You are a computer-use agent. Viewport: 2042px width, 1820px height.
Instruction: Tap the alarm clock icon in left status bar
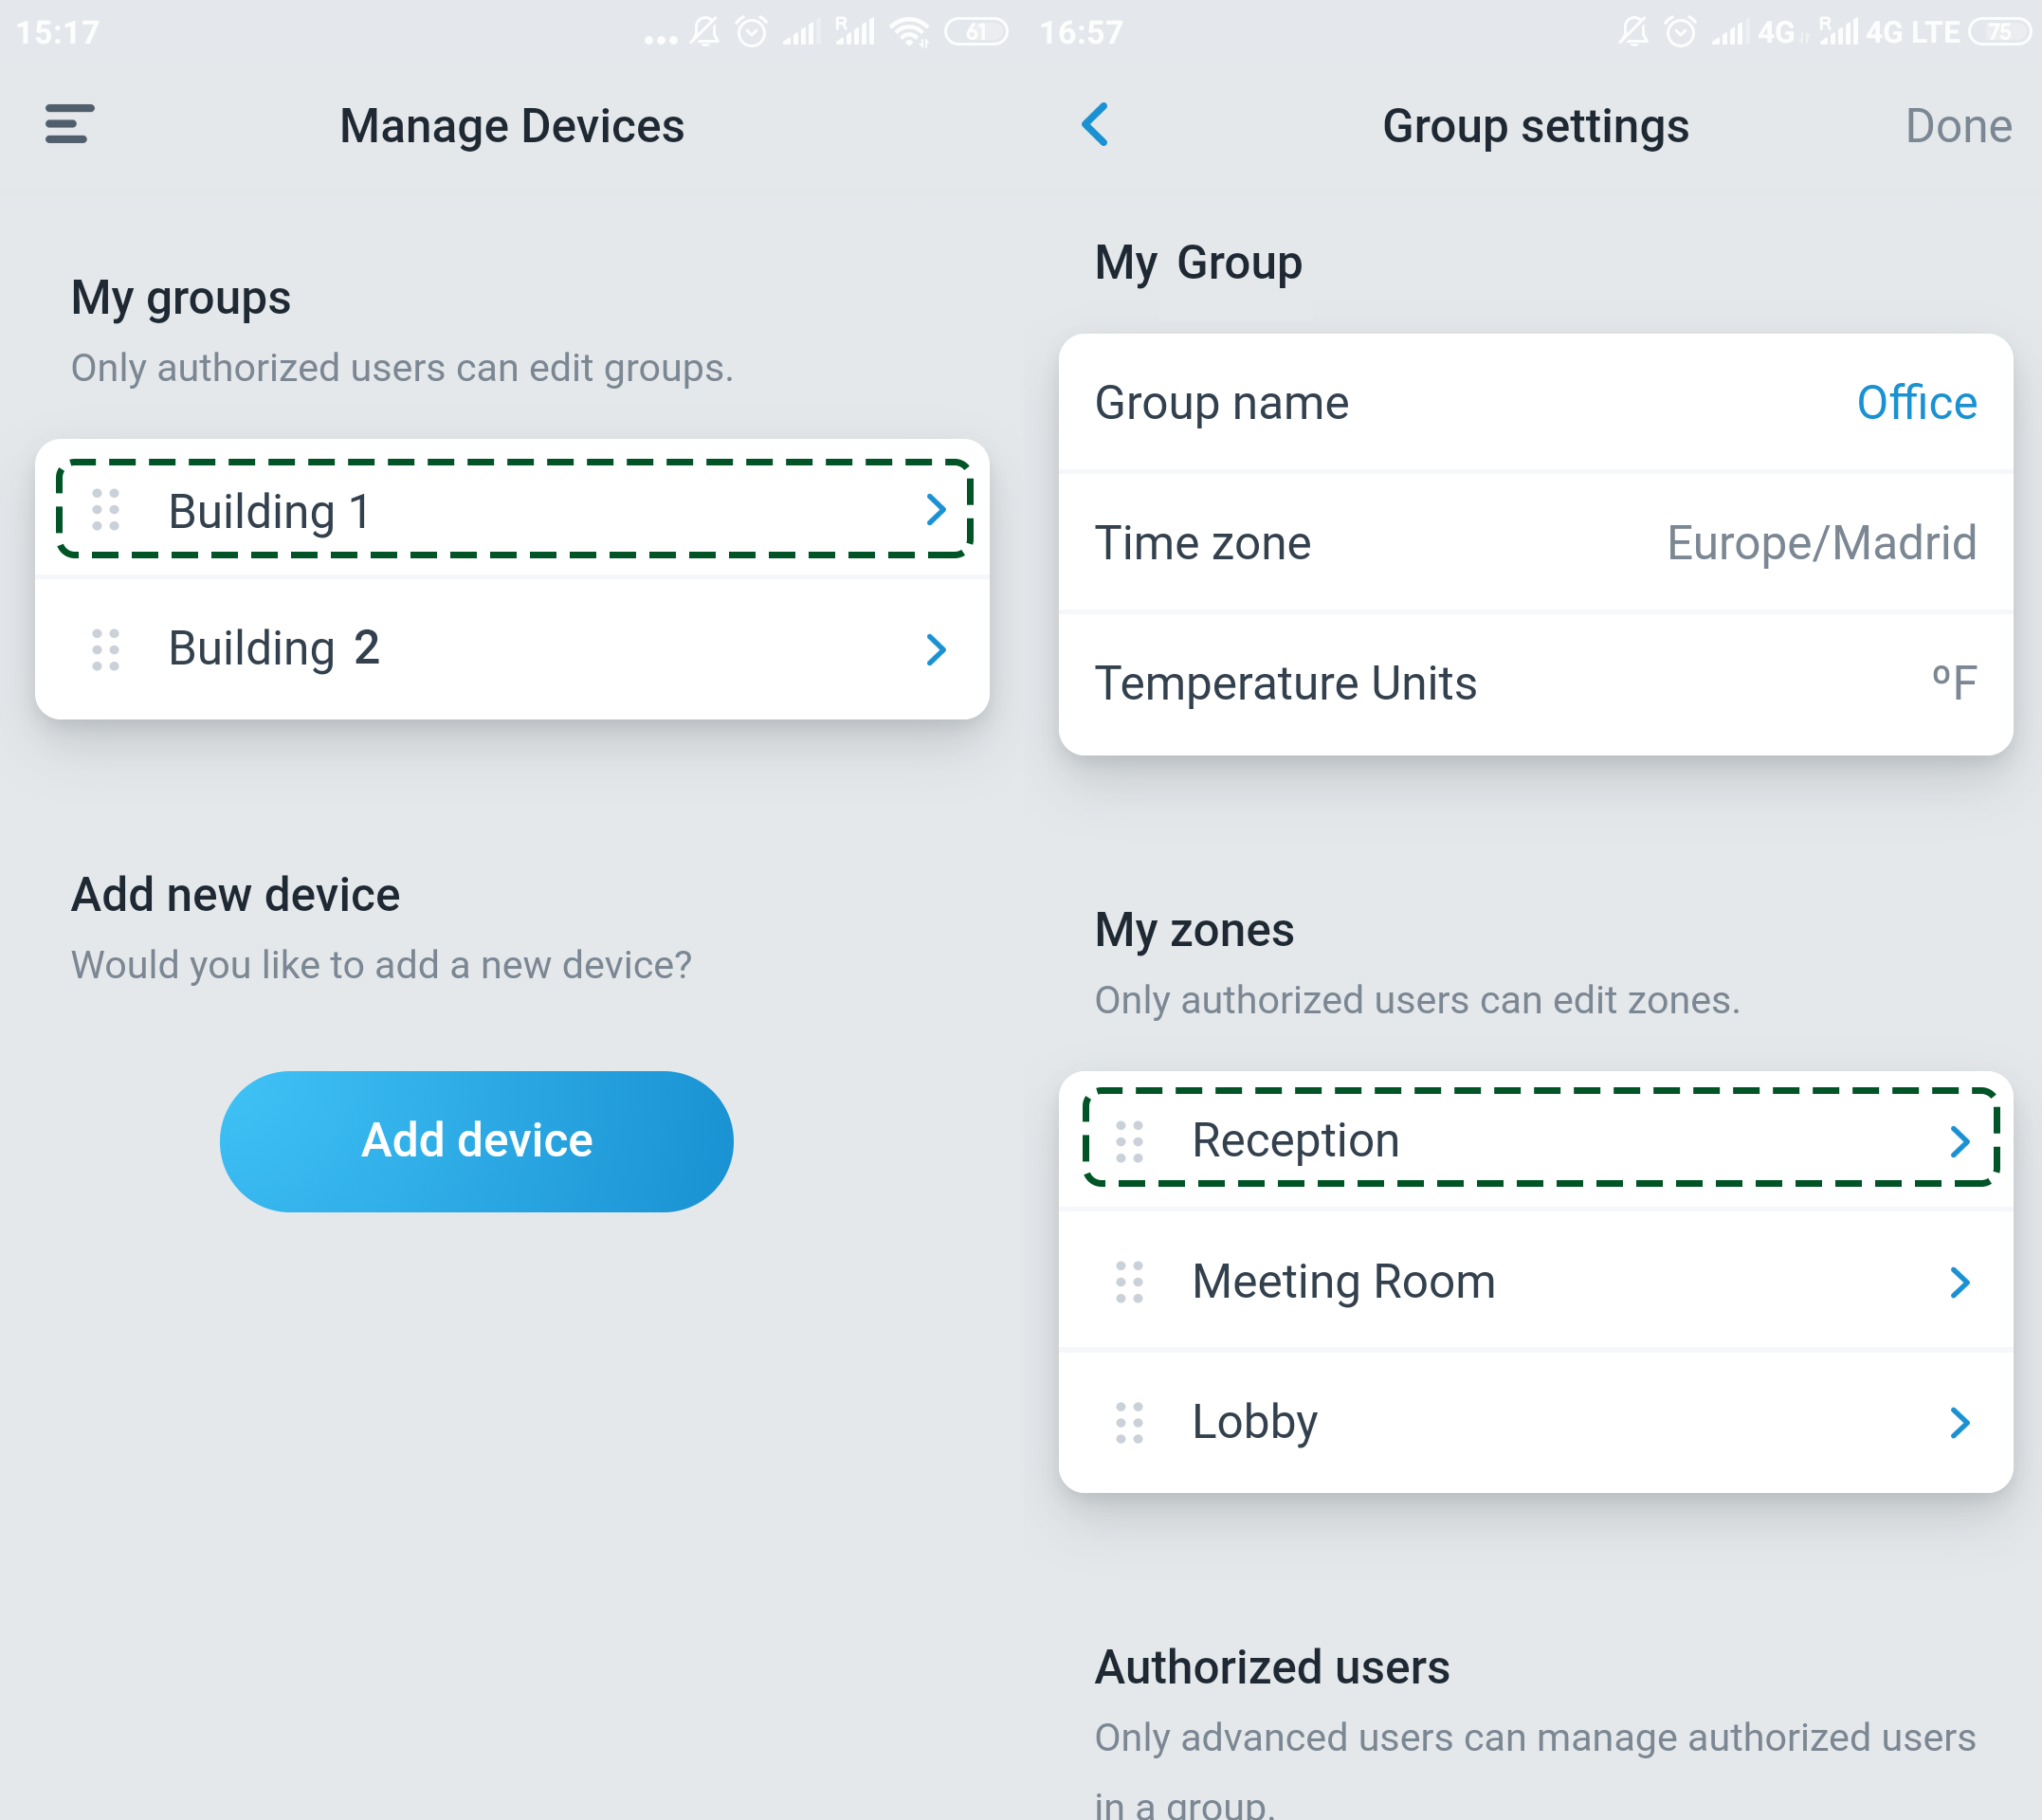752,32
